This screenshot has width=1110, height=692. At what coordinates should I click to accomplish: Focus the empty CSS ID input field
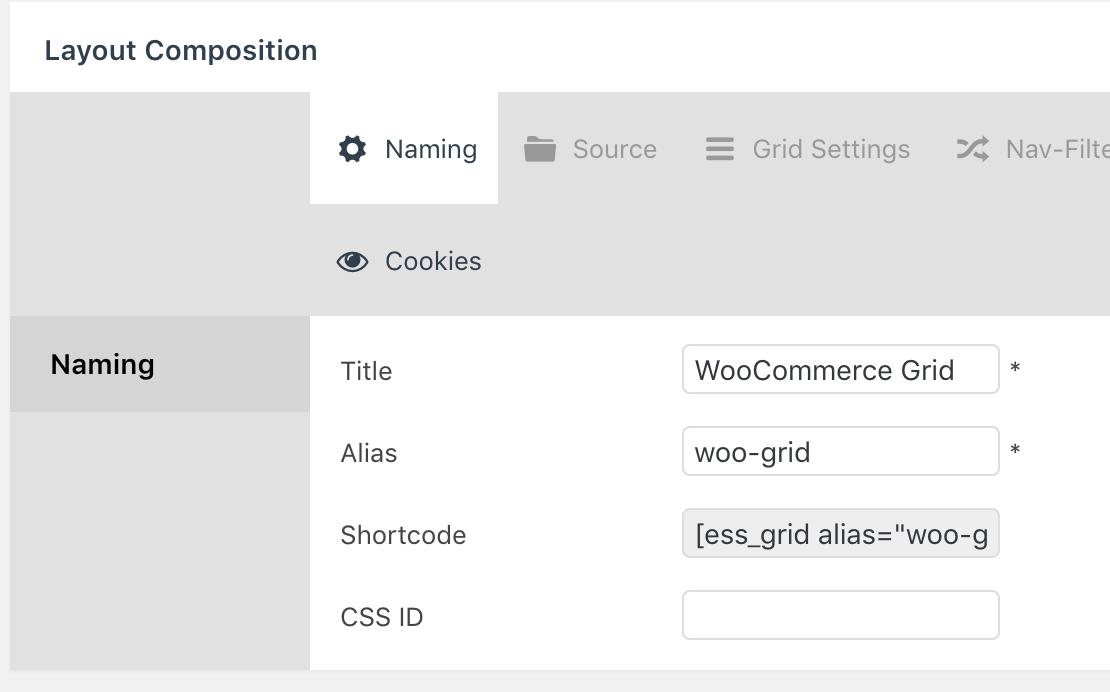[x=840, y=615]
